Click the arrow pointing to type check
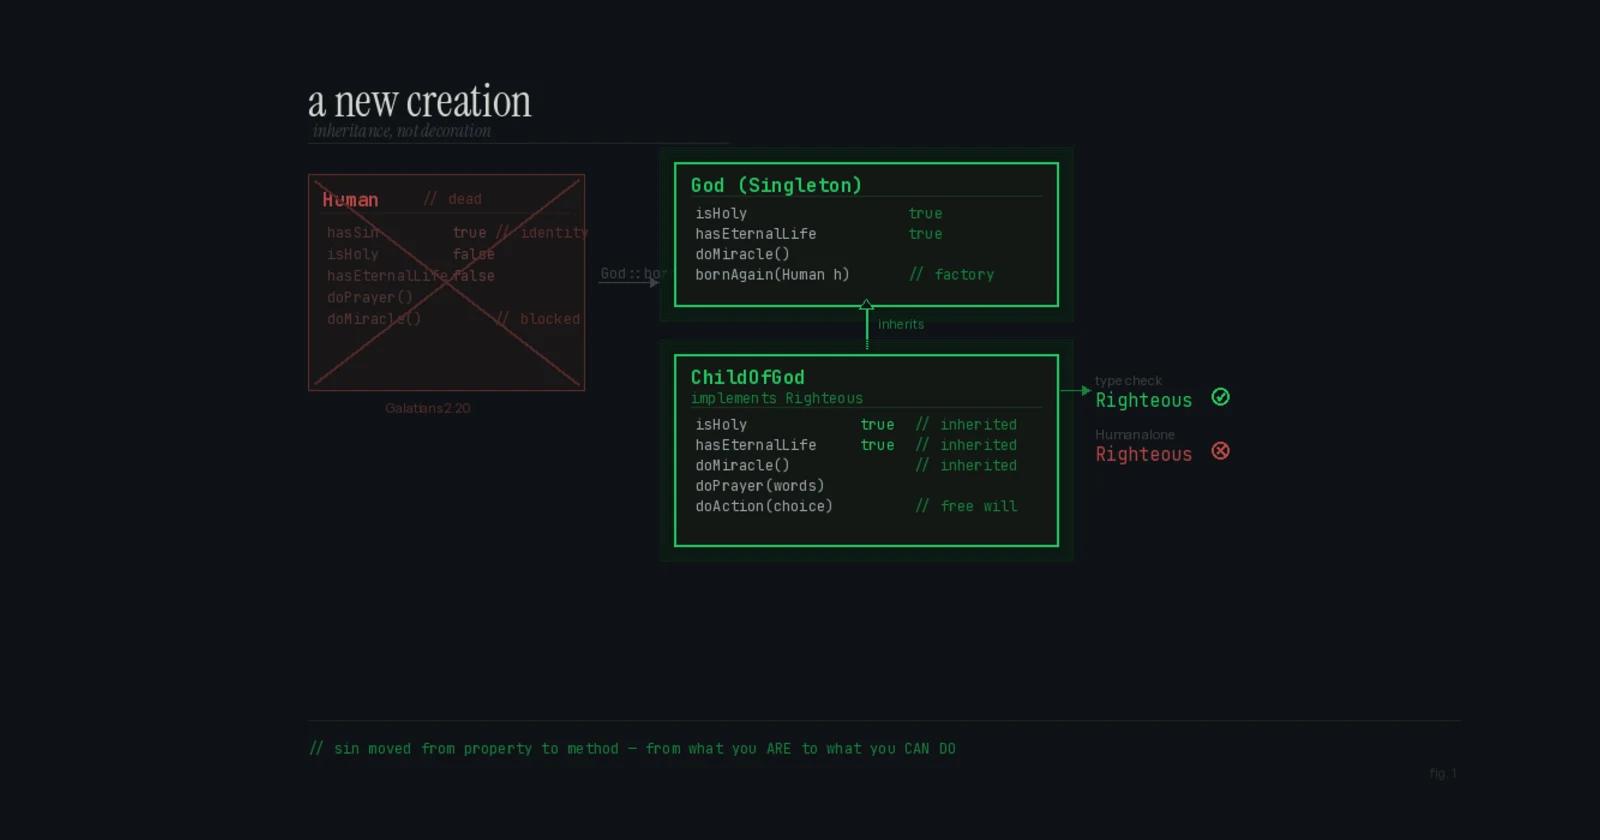 (1076, 391)
